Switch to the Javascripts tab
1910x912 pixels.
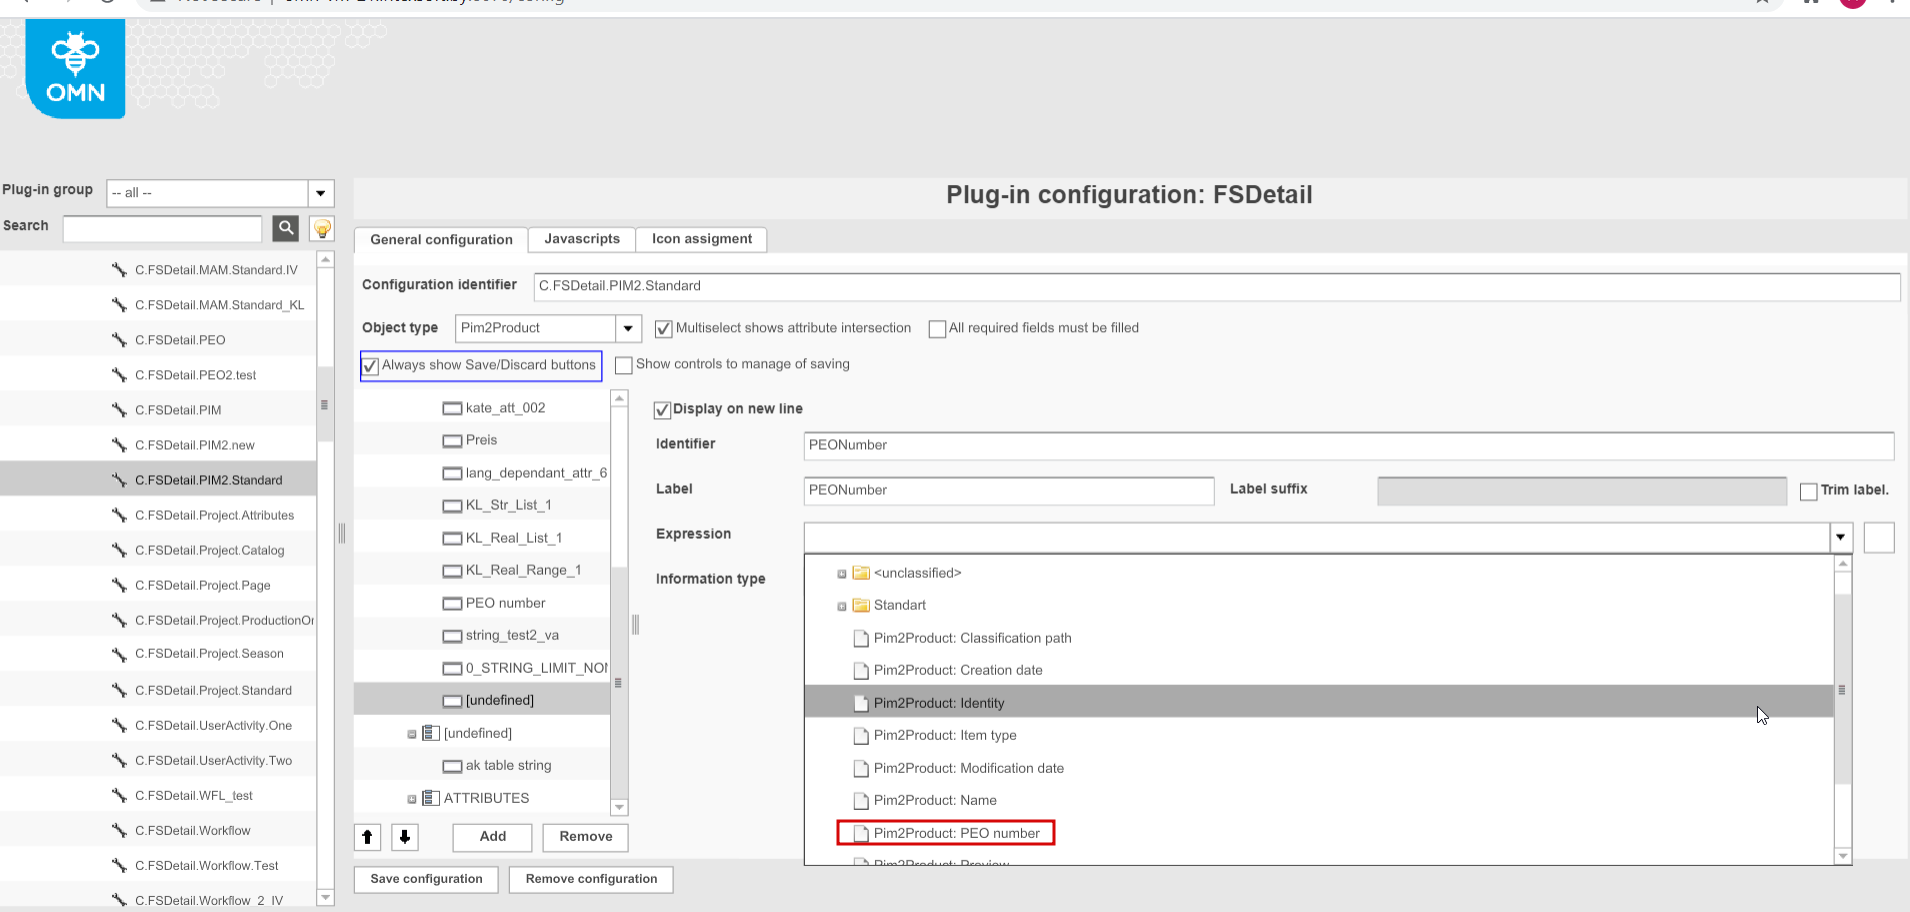(581, 239)
